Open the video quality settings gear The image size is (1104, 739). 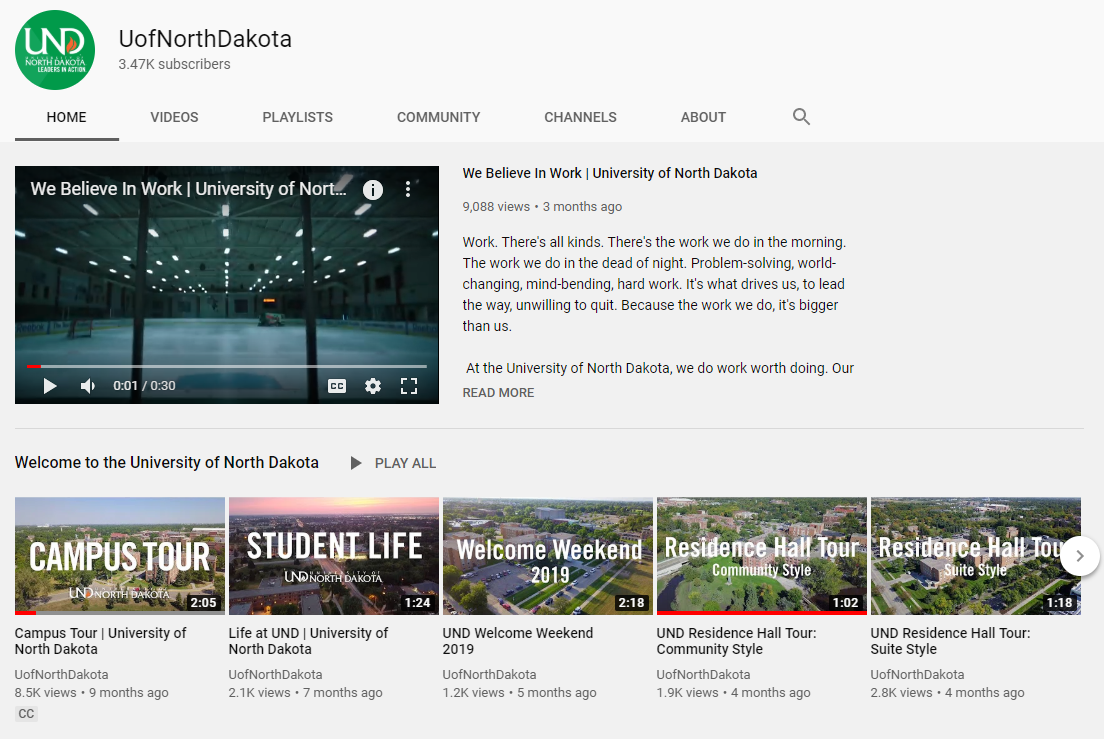[x=373, y=385]
